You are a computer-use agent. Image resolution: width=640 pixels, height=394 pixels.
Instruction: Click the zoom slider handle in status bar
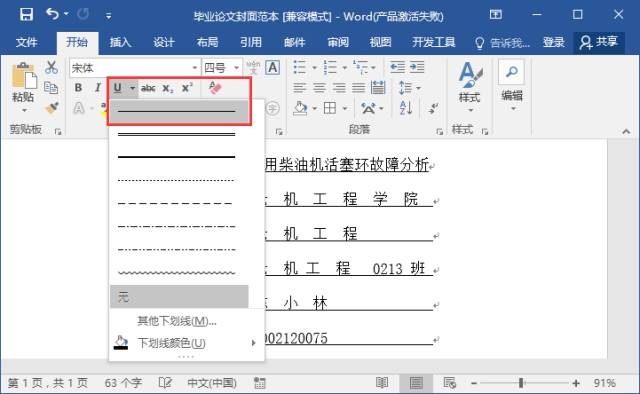coord(521,383)
